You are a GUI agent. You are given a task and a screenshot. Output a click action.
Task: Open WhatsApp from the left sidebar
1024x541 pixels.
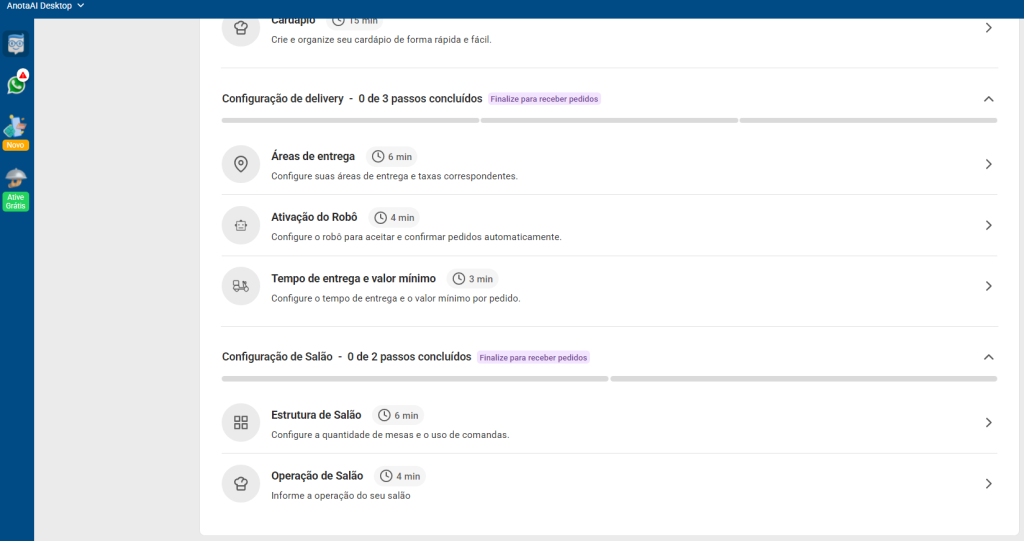pyautogui.click(x=17, y=84)
